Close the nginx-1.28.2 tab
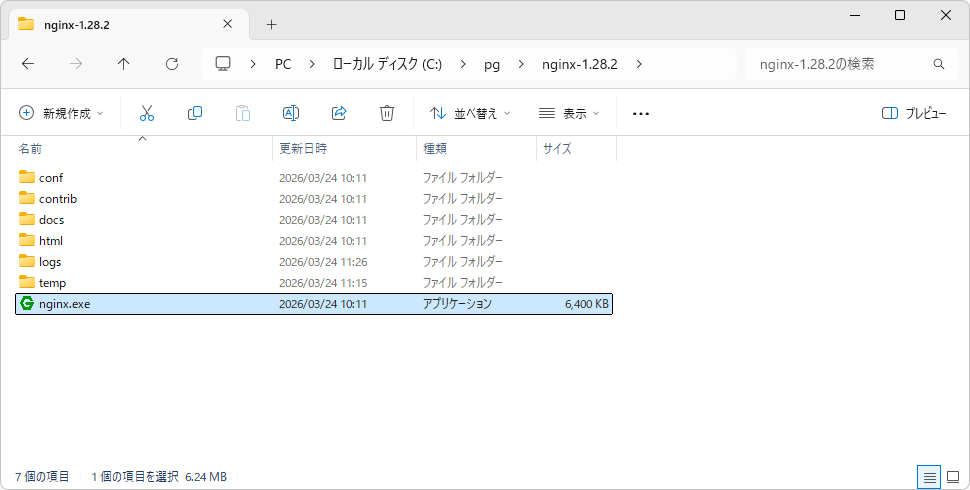This screenshot has width=970, height=490. tap(228, 24)
